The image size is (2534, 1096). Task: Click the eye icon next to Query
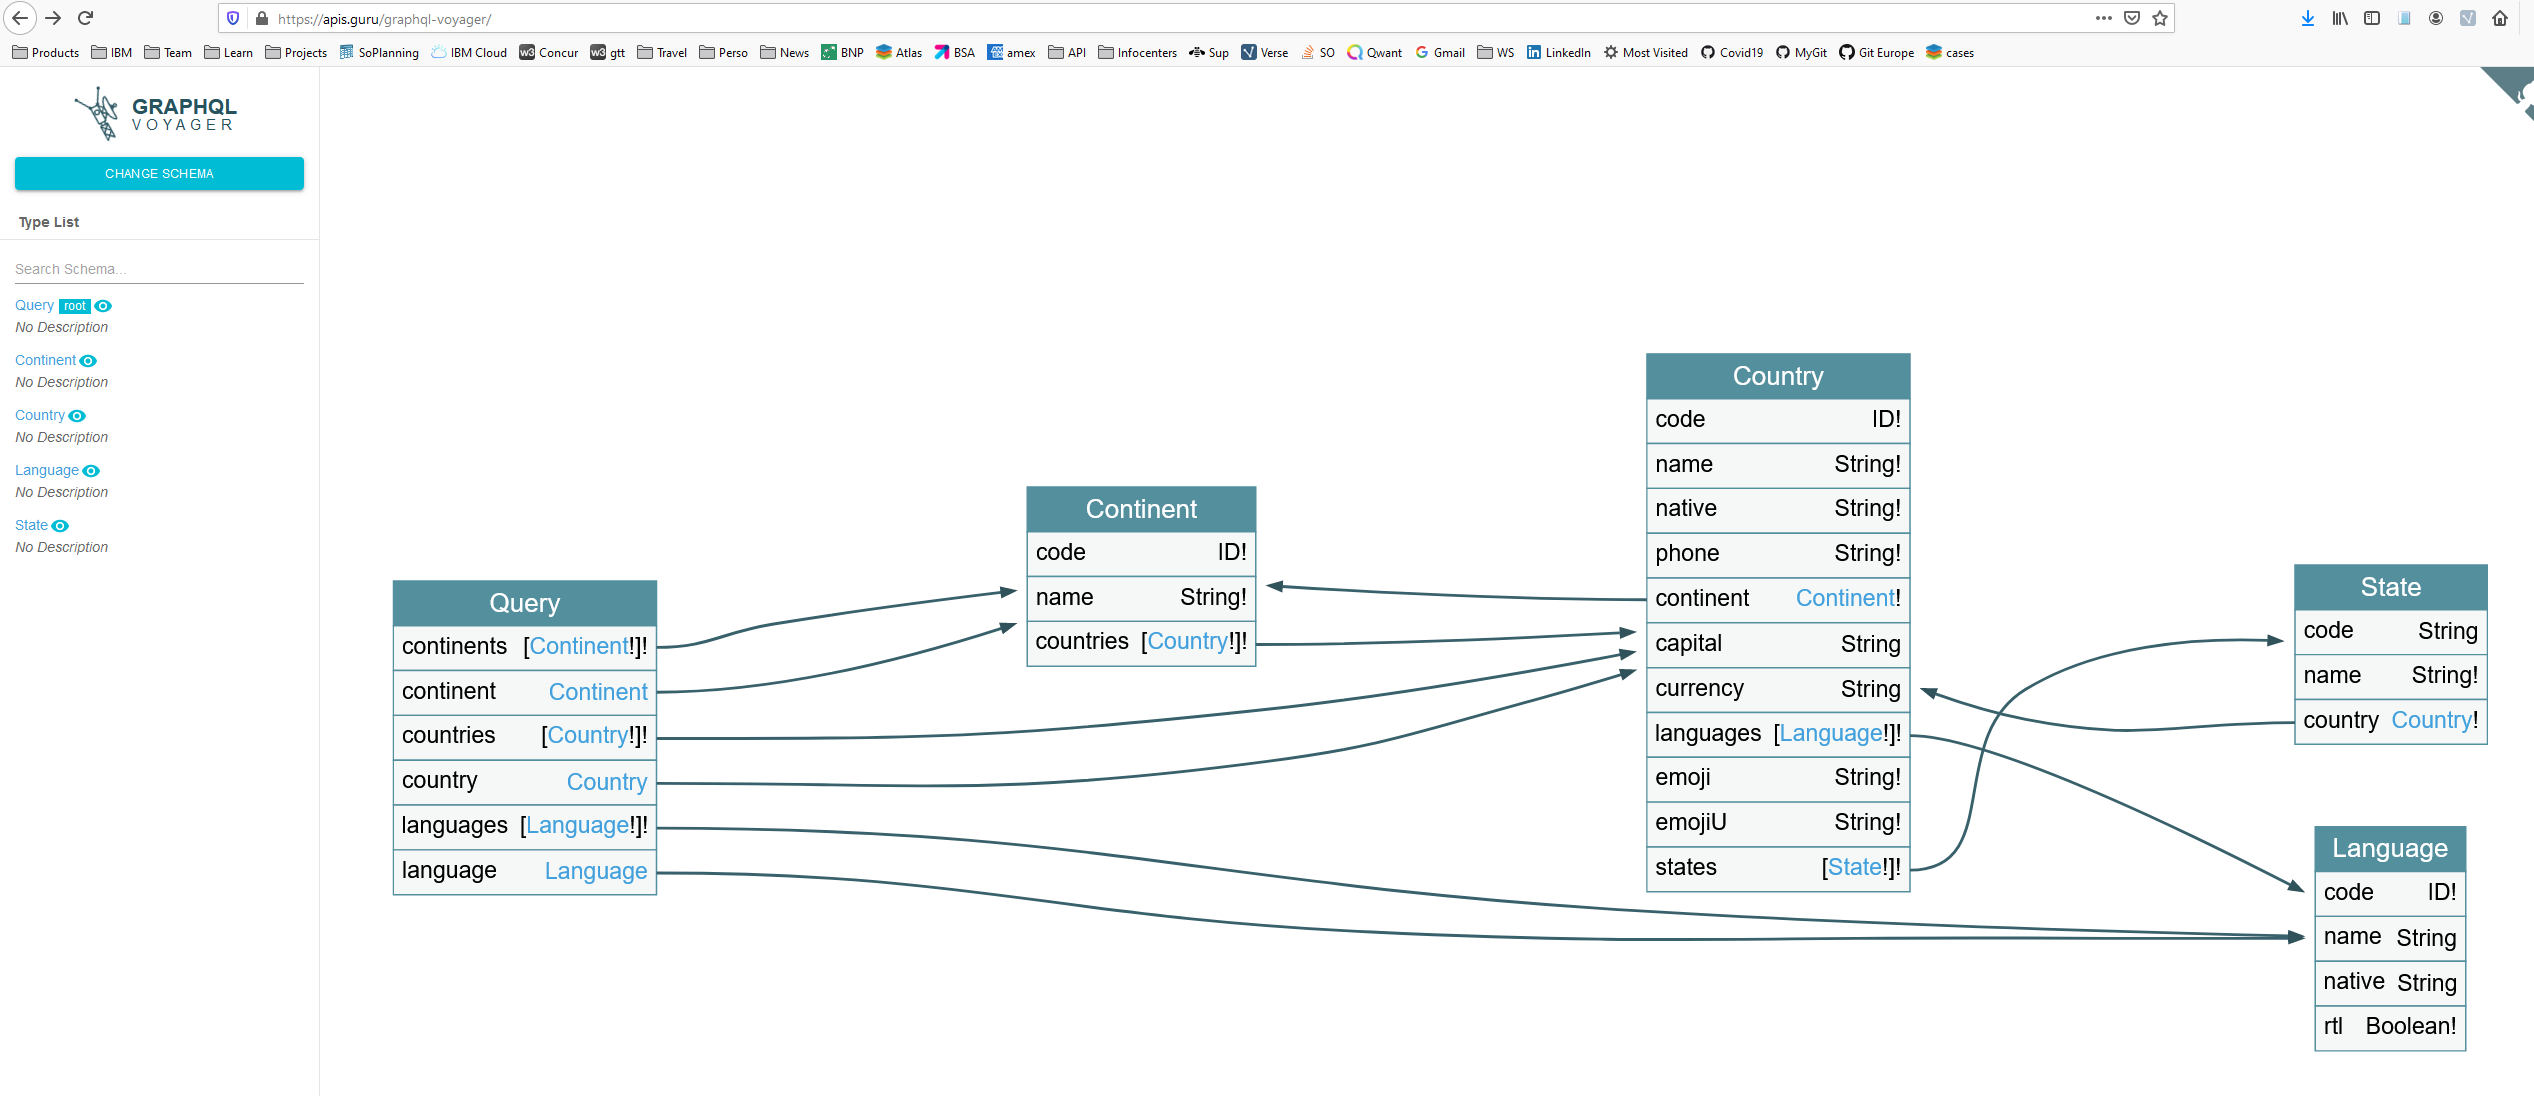(103, 306)
